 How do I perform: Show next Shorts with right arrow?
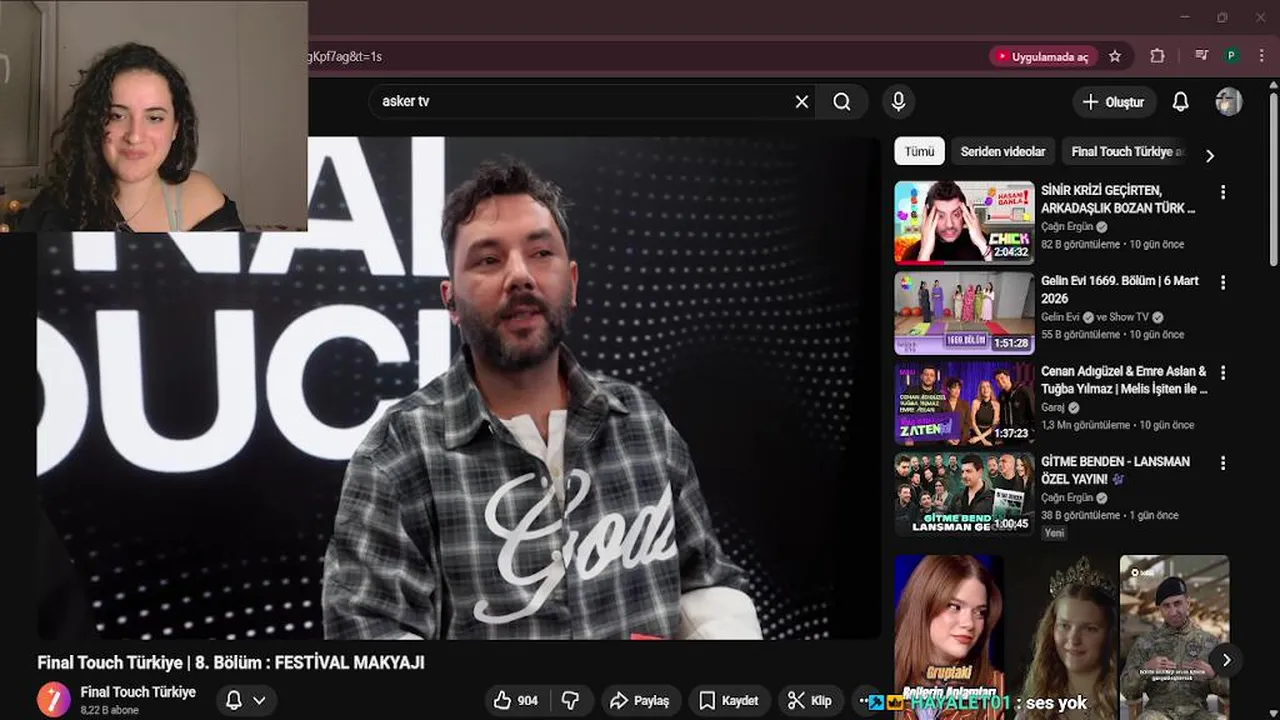[x=1225, y=660]
